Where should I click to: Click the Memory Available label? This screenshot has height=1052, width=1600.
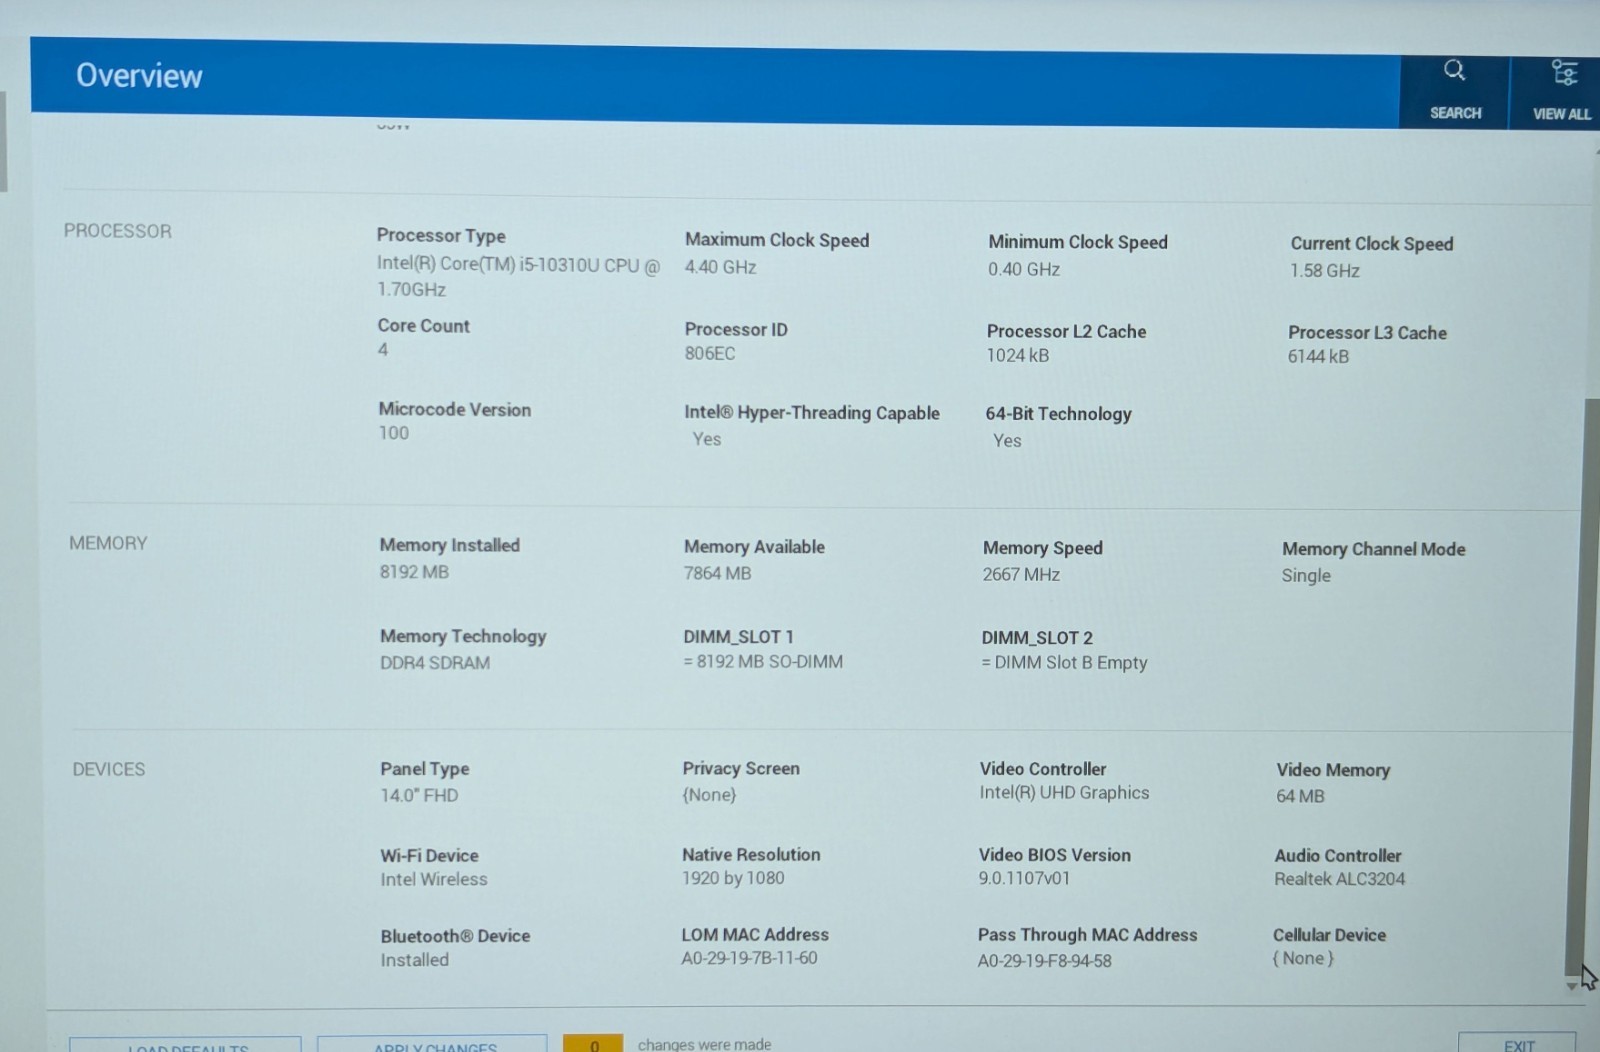(x=755, y=547)
